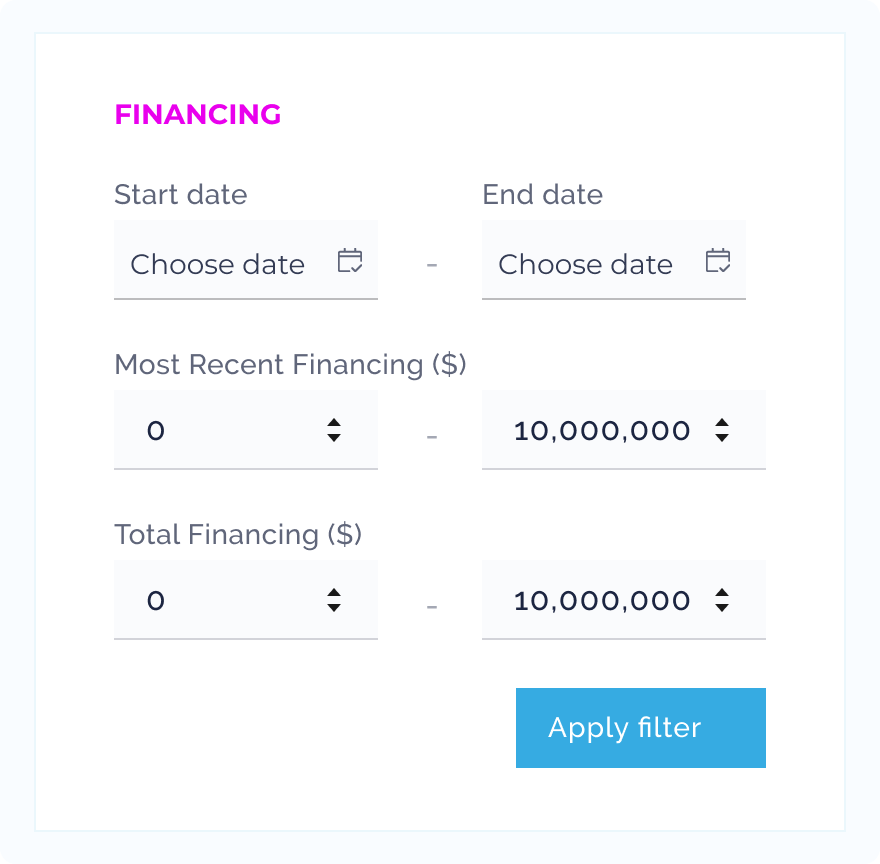Open the Start date calendar icon
This screenshot has width=880, height=864.
(349, 262)
